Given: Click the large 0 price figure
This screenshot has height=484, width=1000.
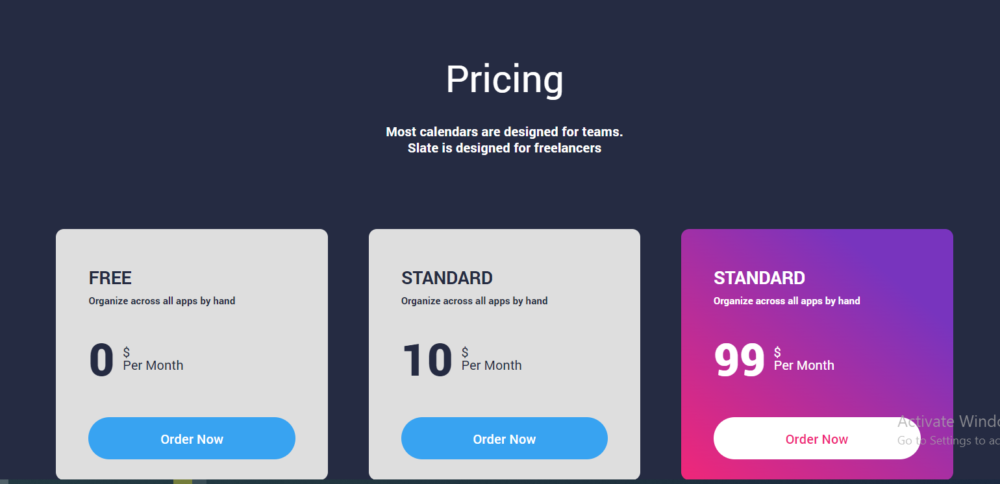Looking at the screenshot, I should 102,360.
